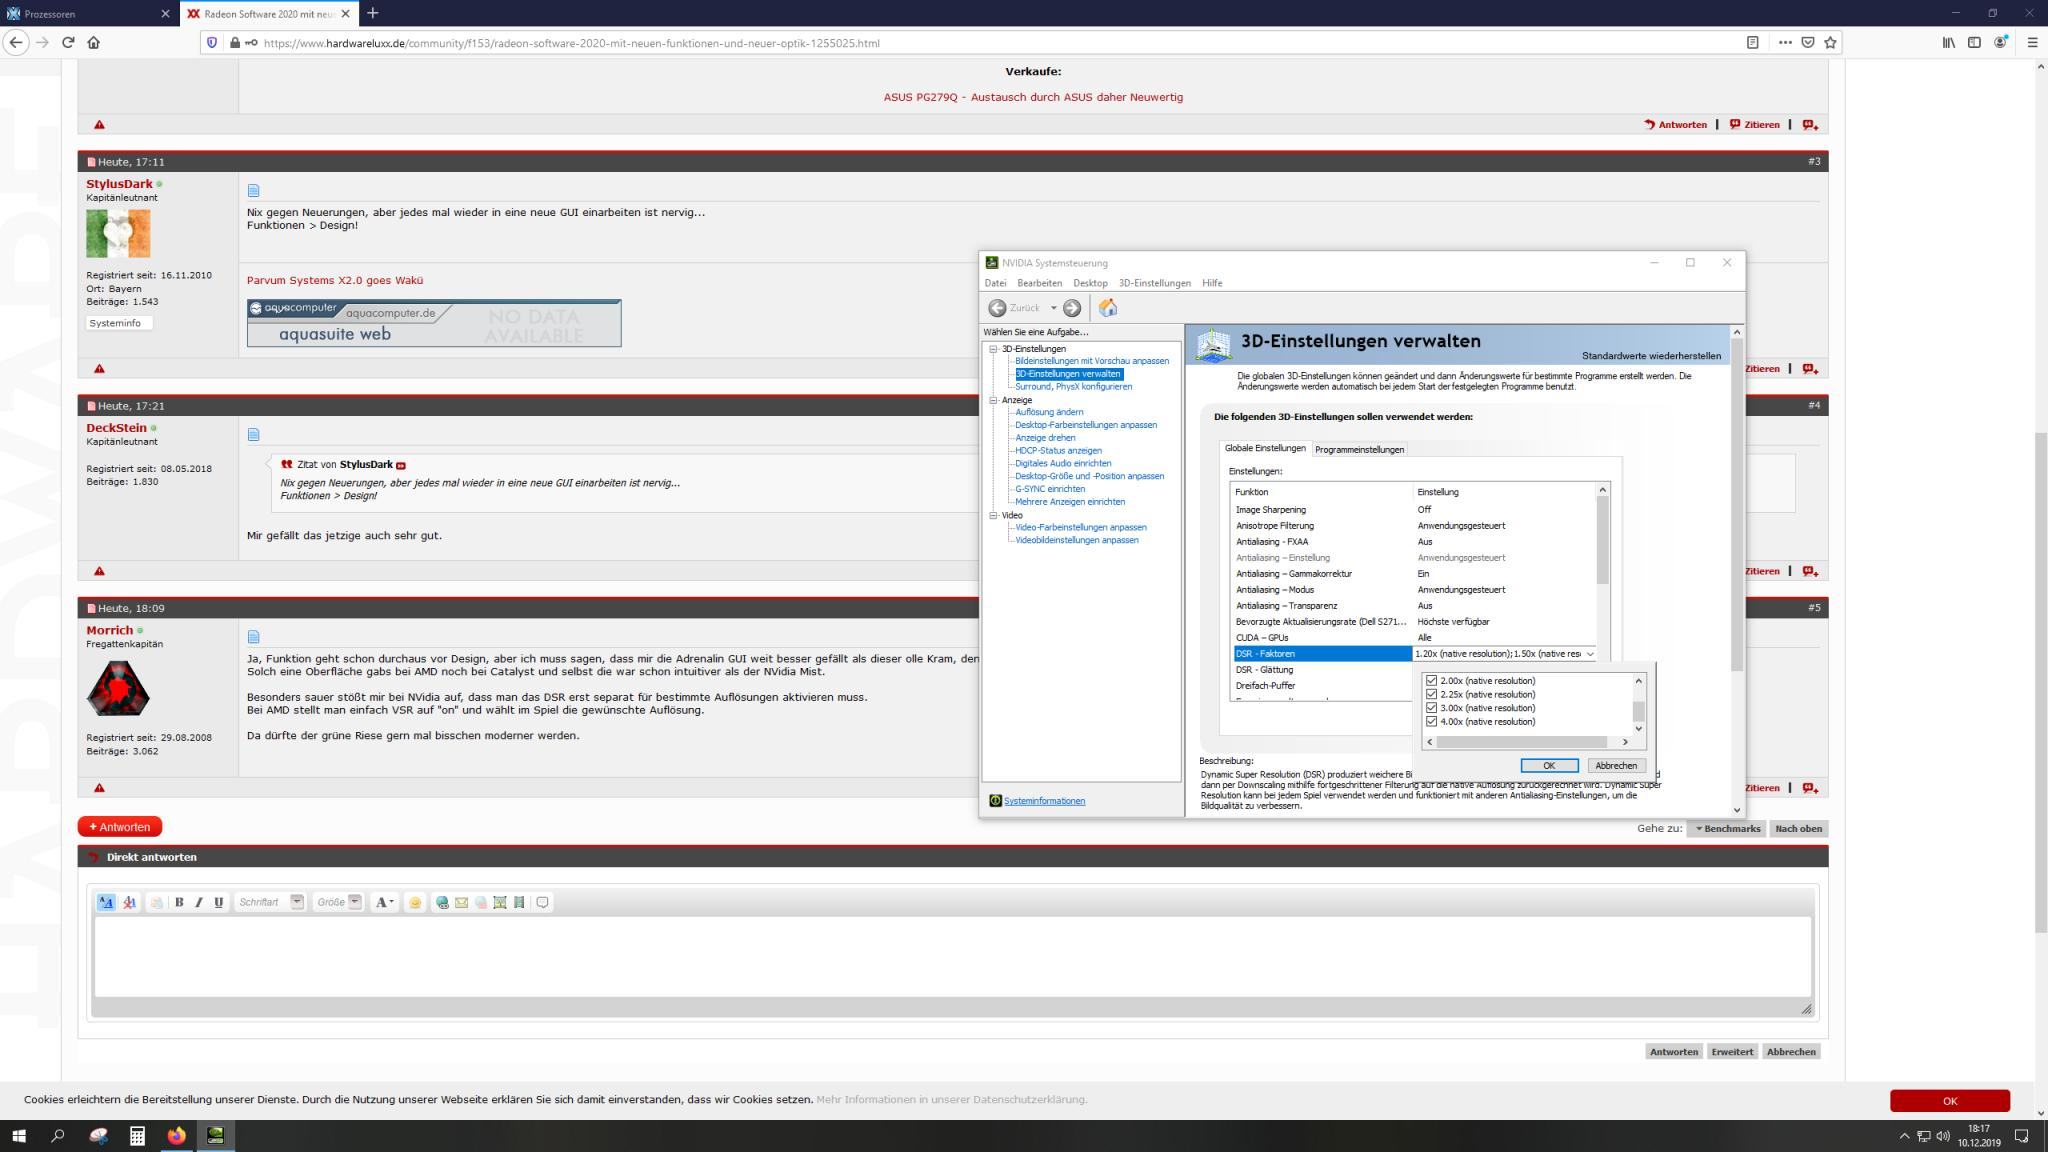Image resolution: width=2048 pixels, height=1152 pixels.
Task: Open the Firefox home page icon
Action: (x=94, y=42)
